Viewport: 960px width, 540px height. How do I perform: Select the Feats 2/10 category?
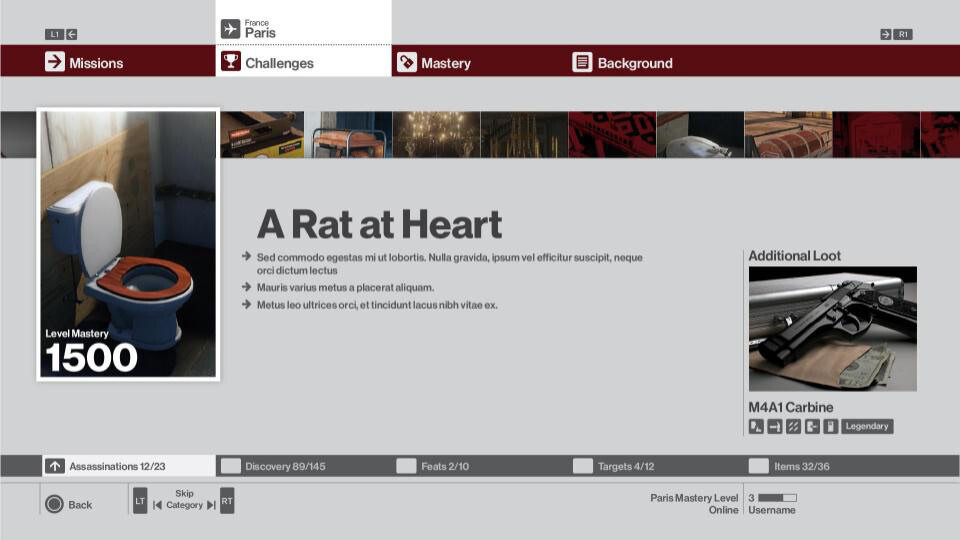(x=480, y=466)
